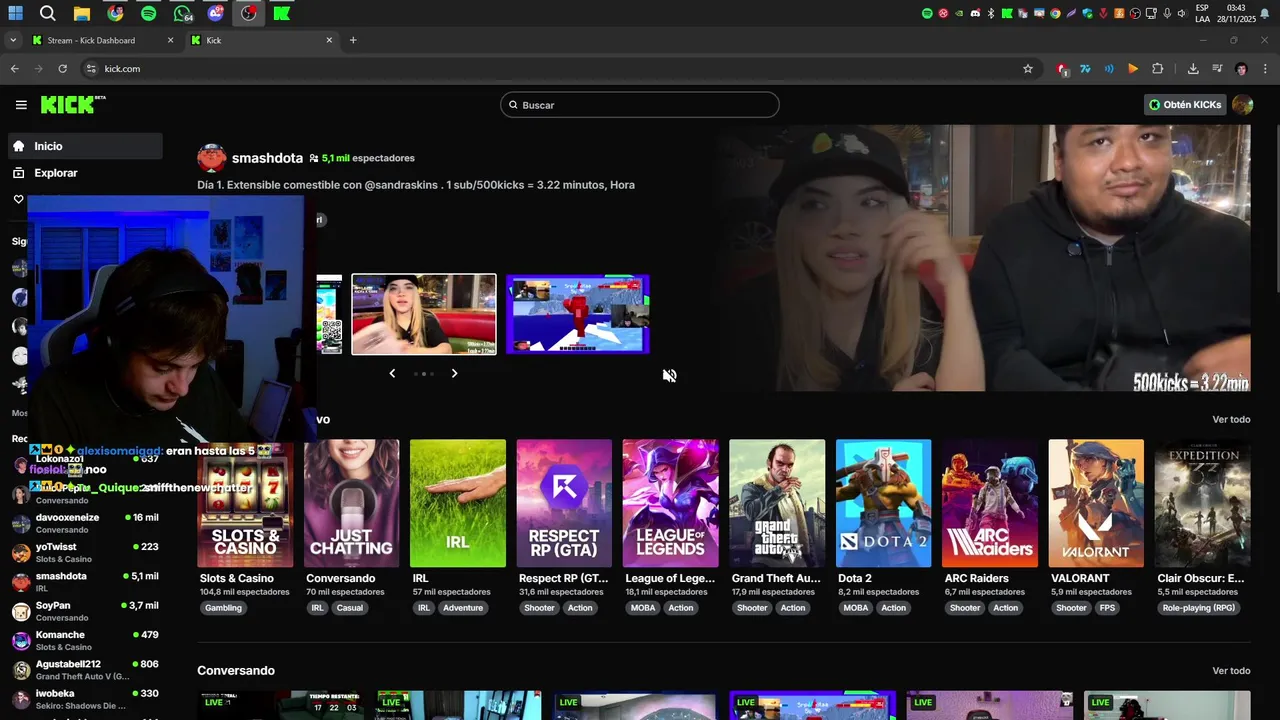This screenshot has width=1280, height=720.
Task: Open Chrome three-dot menu
Action: pyautogui.click(x=1265, y=69)
